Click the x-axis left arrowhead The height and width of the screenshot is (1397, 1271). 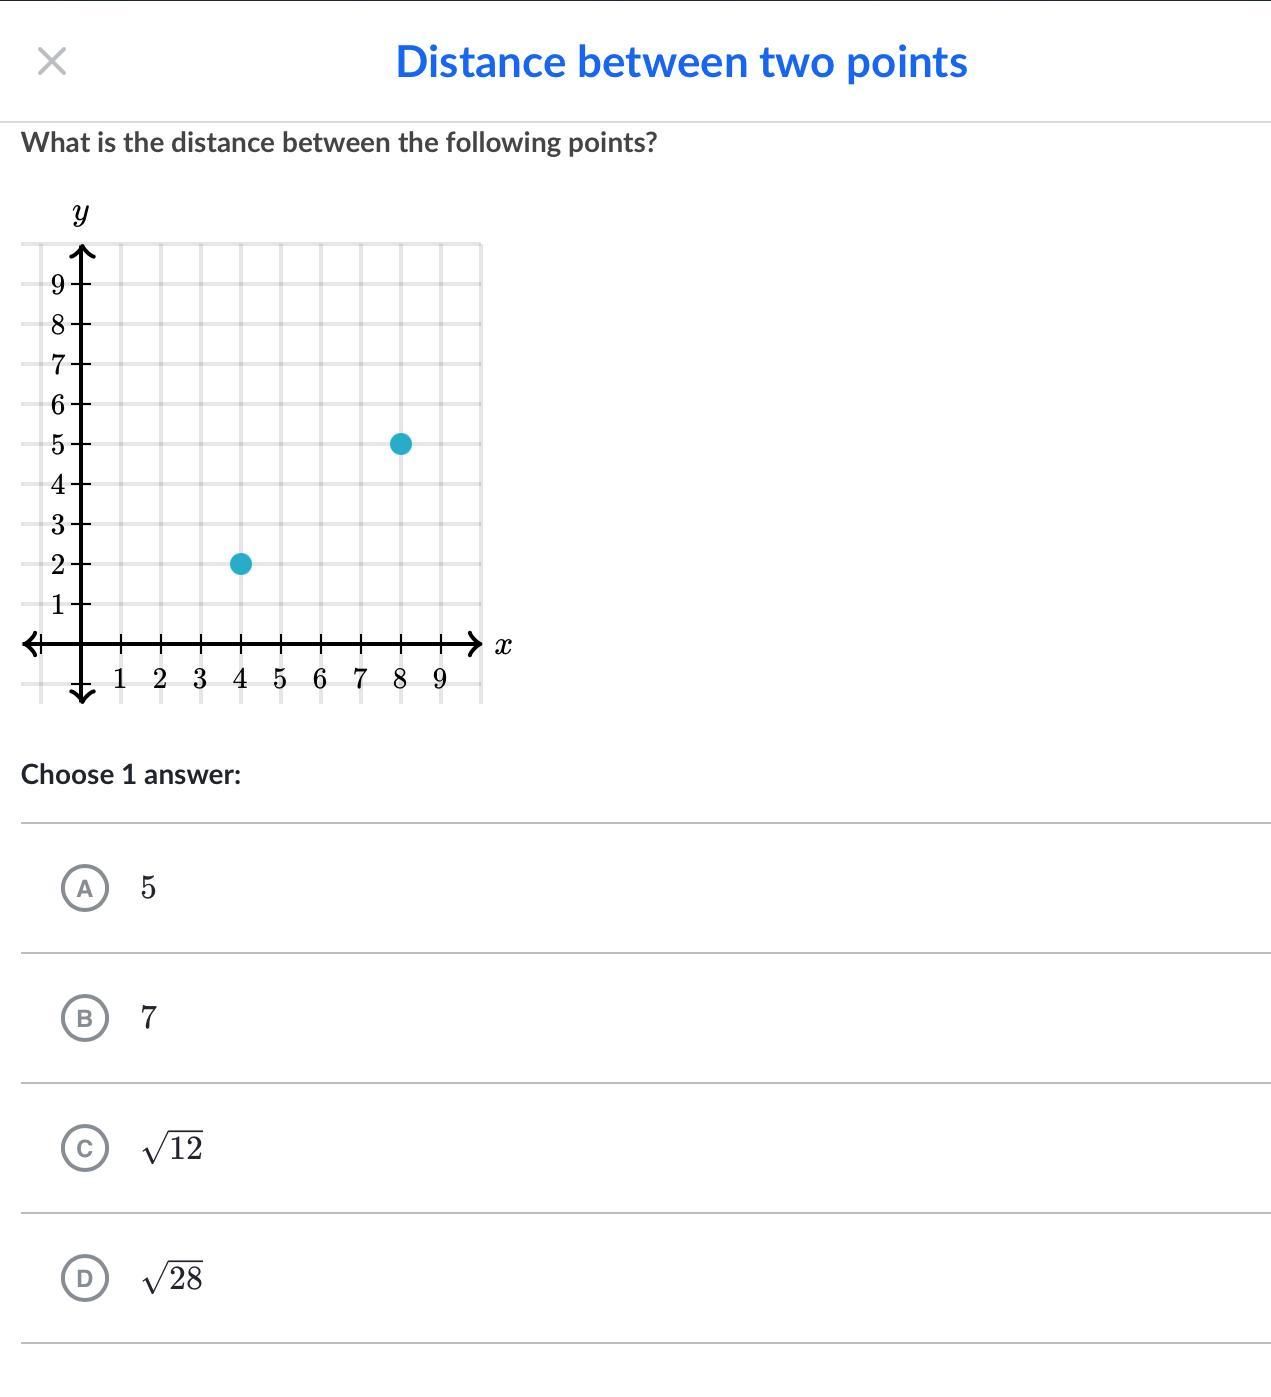pyautogui.click(x=31, y=644)
